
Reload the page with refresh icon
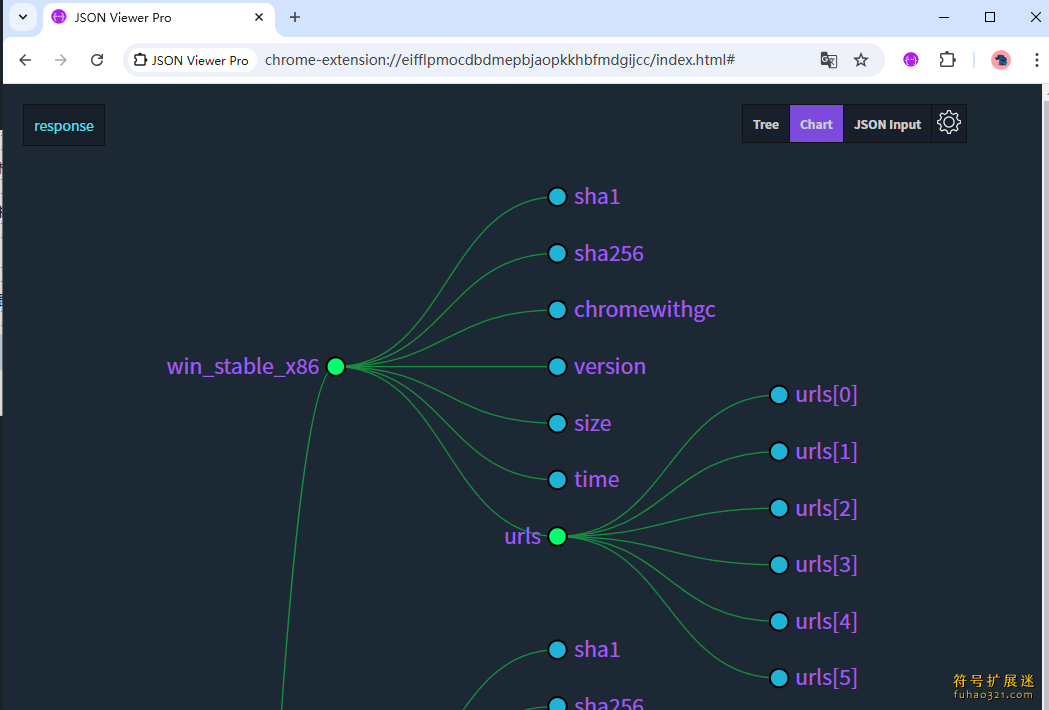(97, 60)
